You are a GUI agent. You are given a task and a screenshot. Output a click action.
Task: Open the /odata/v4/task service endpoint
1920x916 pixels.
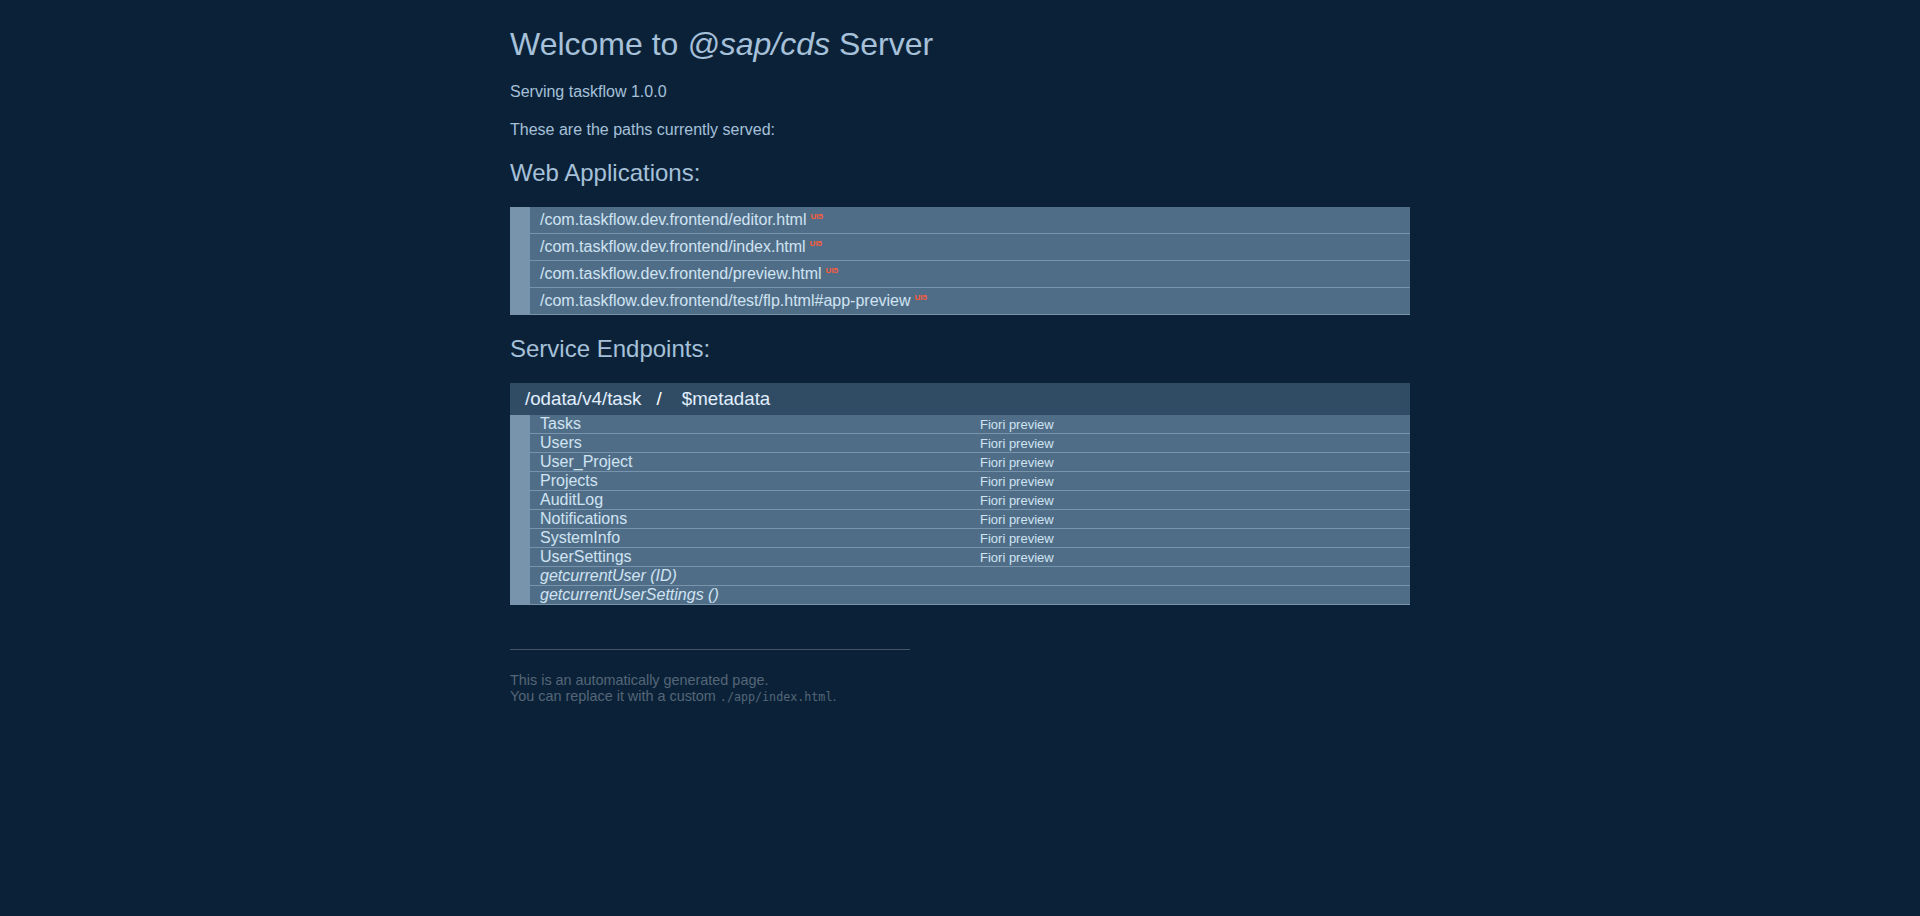pyautogui.click(x=583, y=399)
